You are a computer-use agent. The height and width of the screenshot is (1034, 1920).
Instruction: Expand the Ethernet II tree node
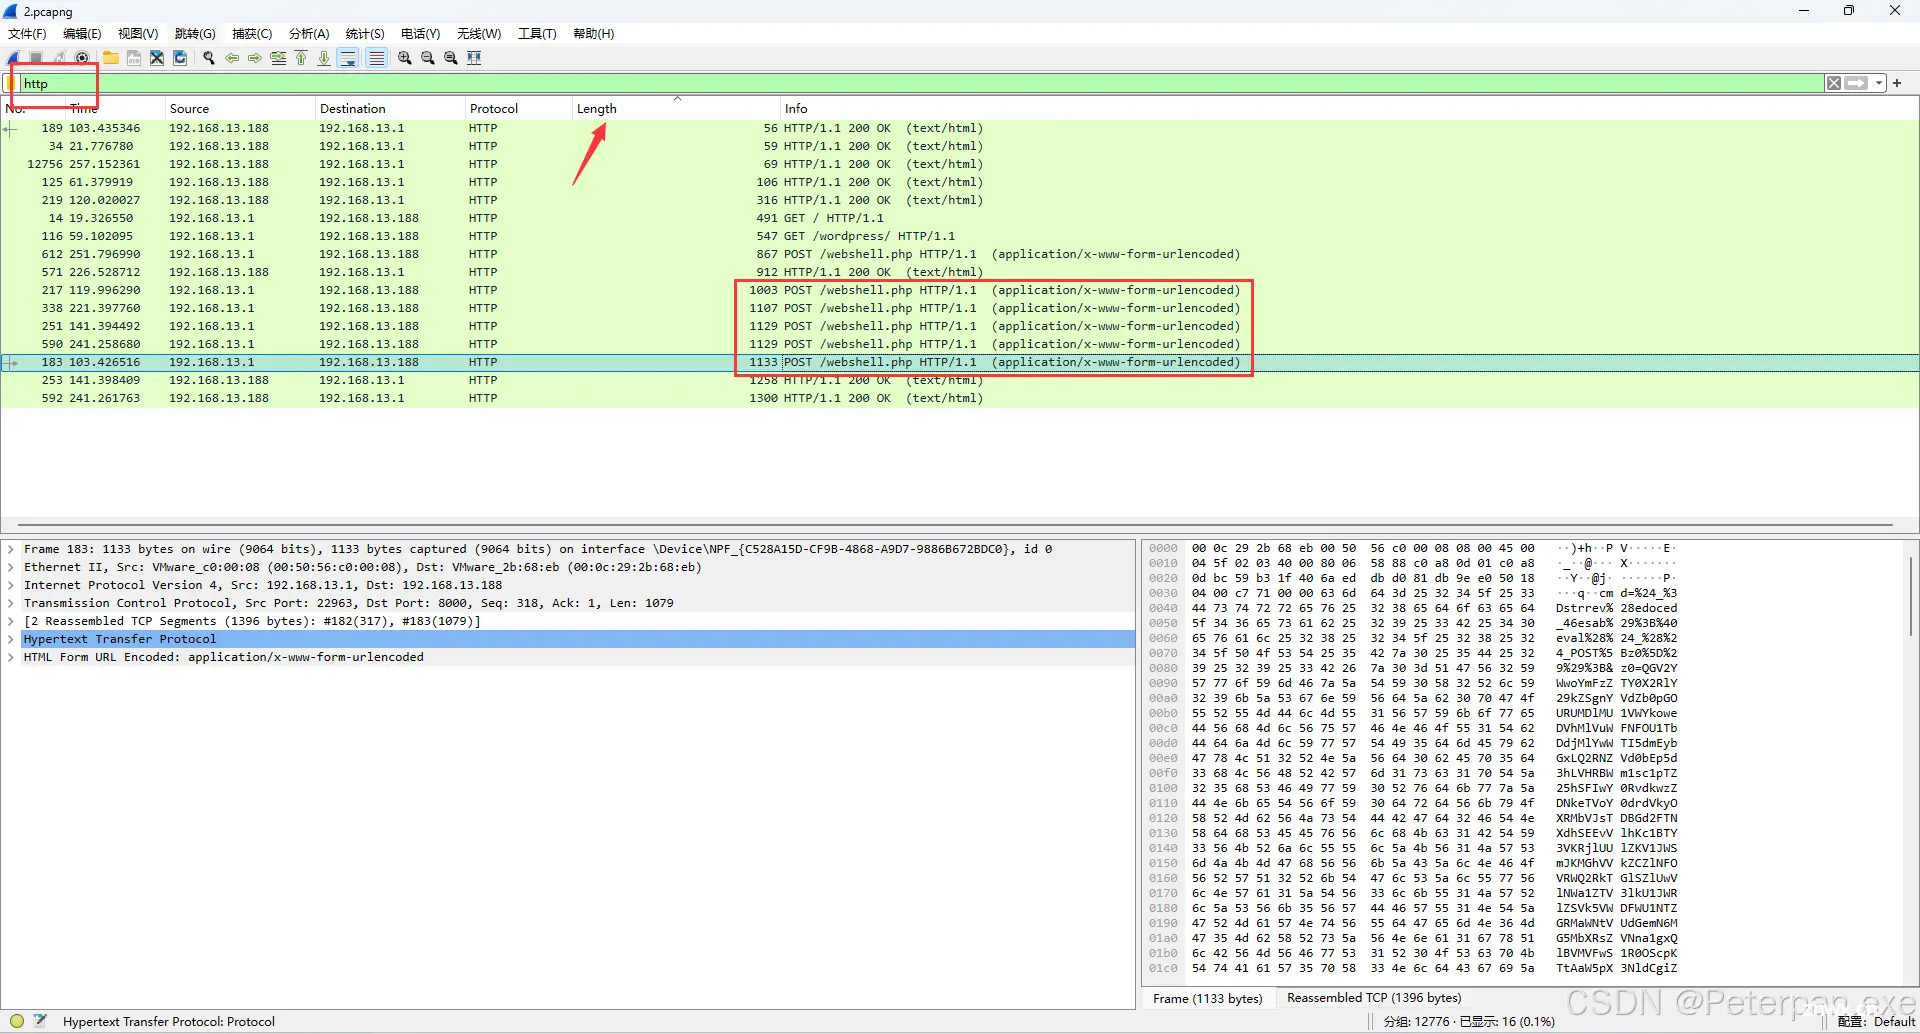coord(11,567)
